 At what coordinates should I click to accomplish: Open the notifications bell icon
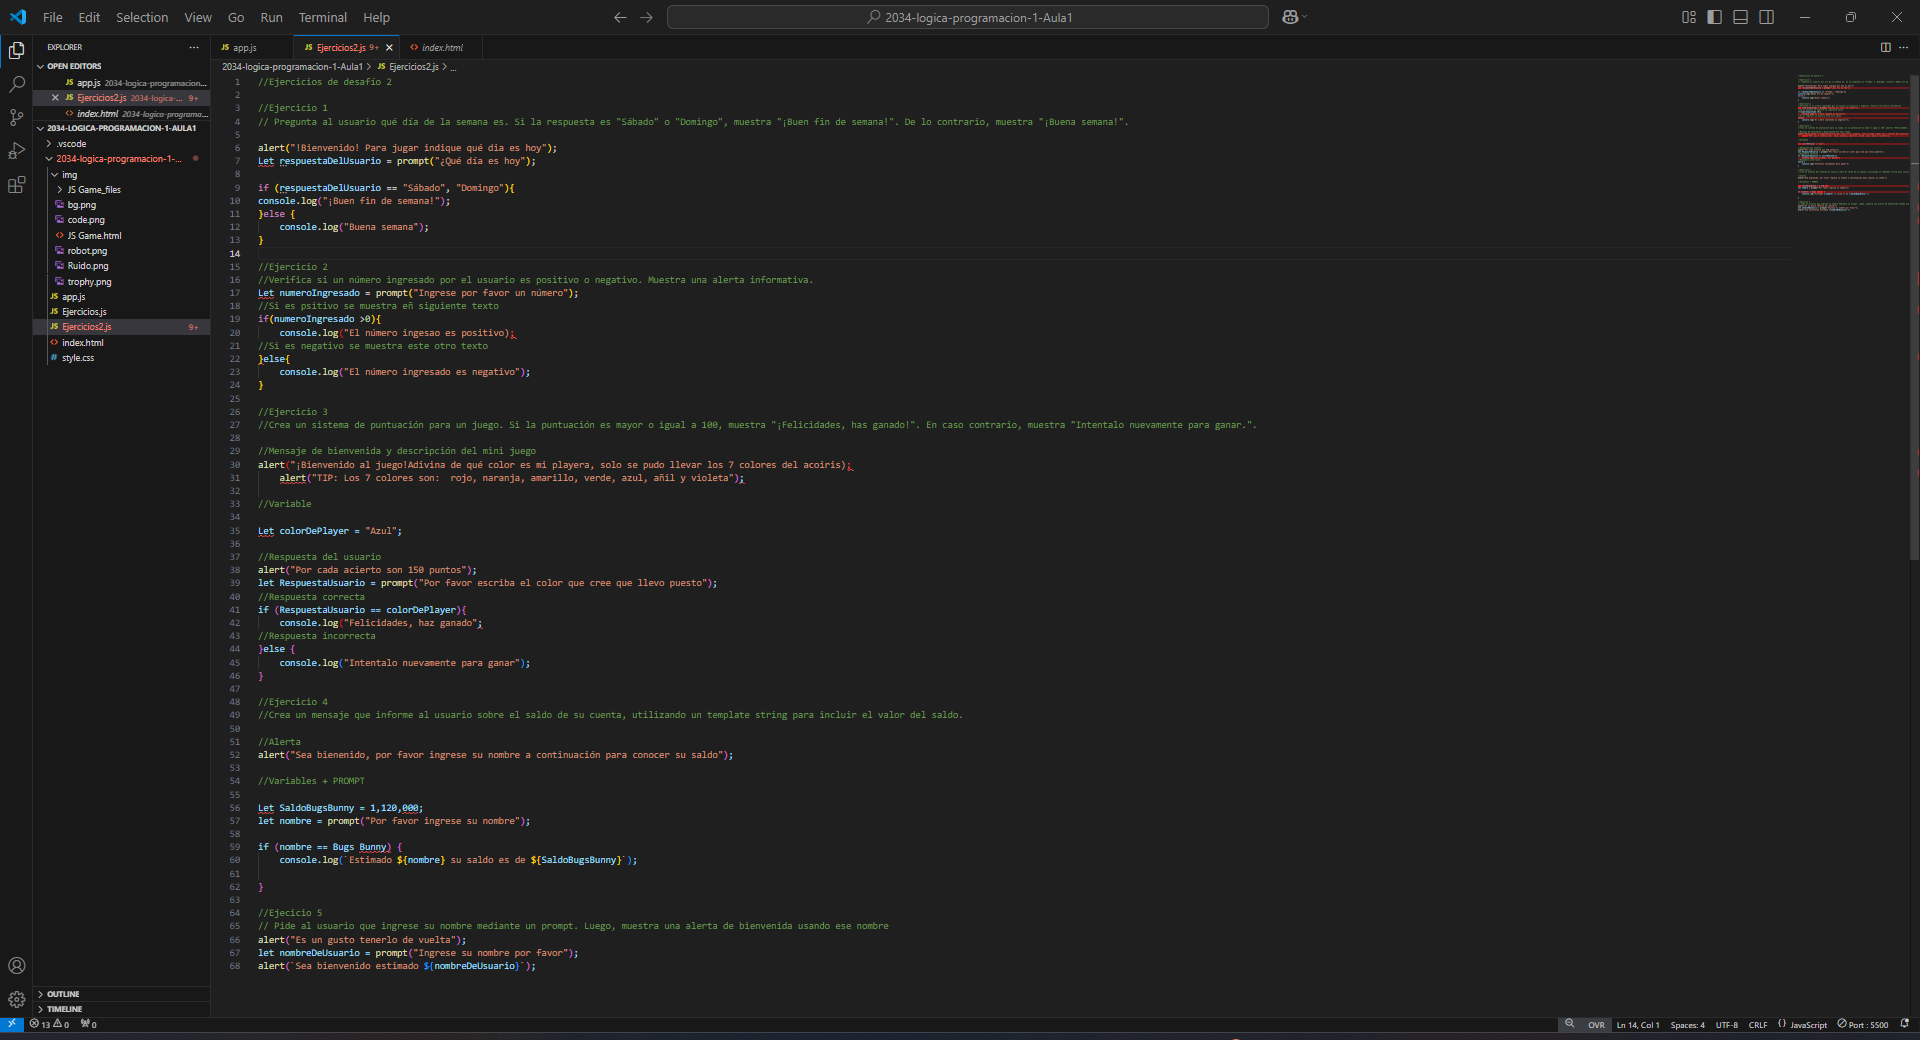pyautogui.click(x=1904, y=1024)
